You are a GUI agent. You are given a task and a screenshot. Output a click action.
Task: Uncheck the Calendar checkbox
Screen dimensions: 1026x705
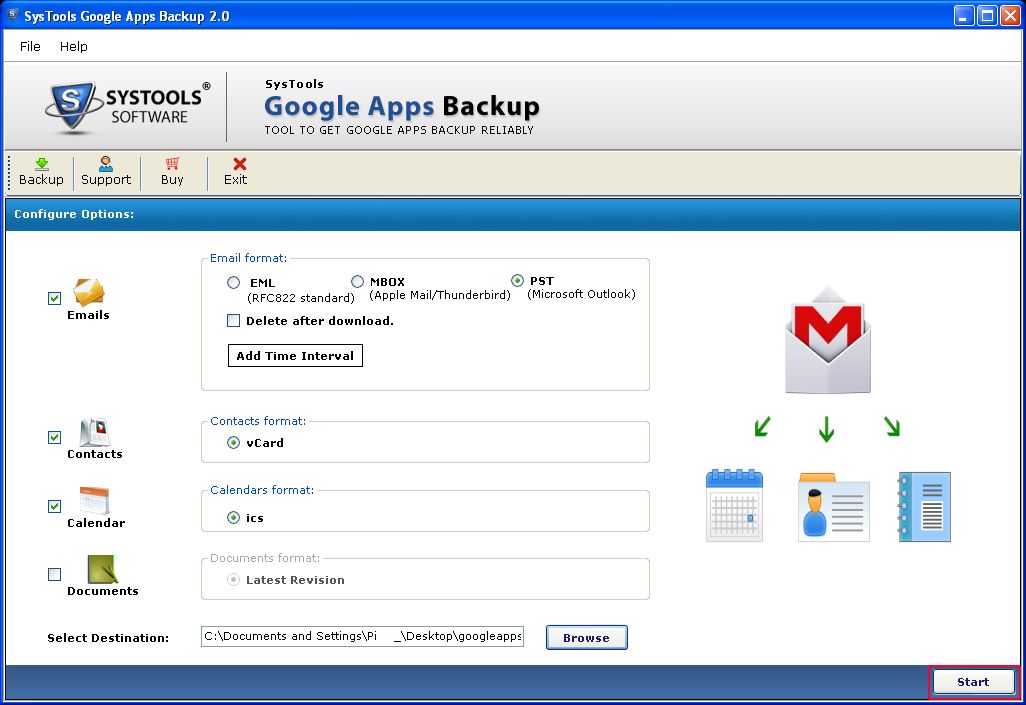(54, 506)
